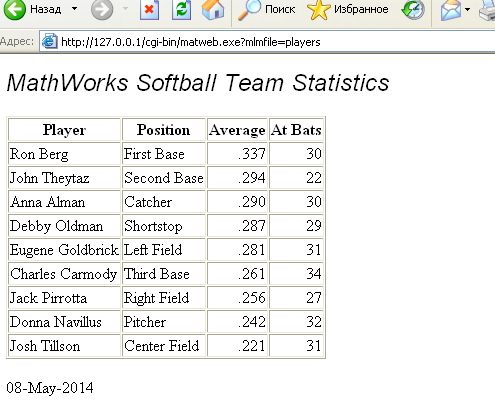Click the address bar URL field
Viewport: 495px width, 400px height.
coord(267,42)
